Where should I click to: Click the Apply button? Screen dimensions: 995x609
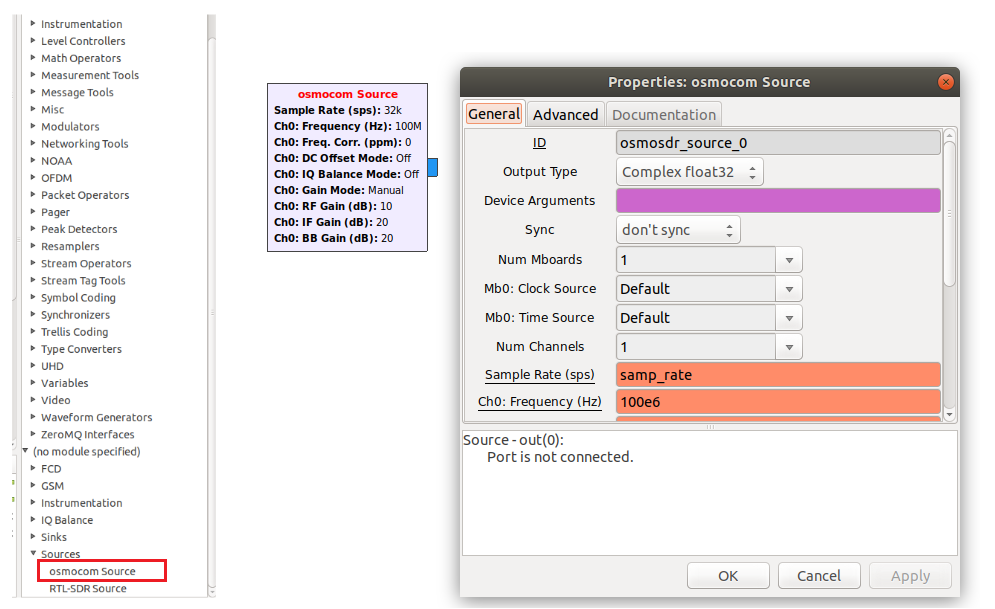[x=910, y=575]
